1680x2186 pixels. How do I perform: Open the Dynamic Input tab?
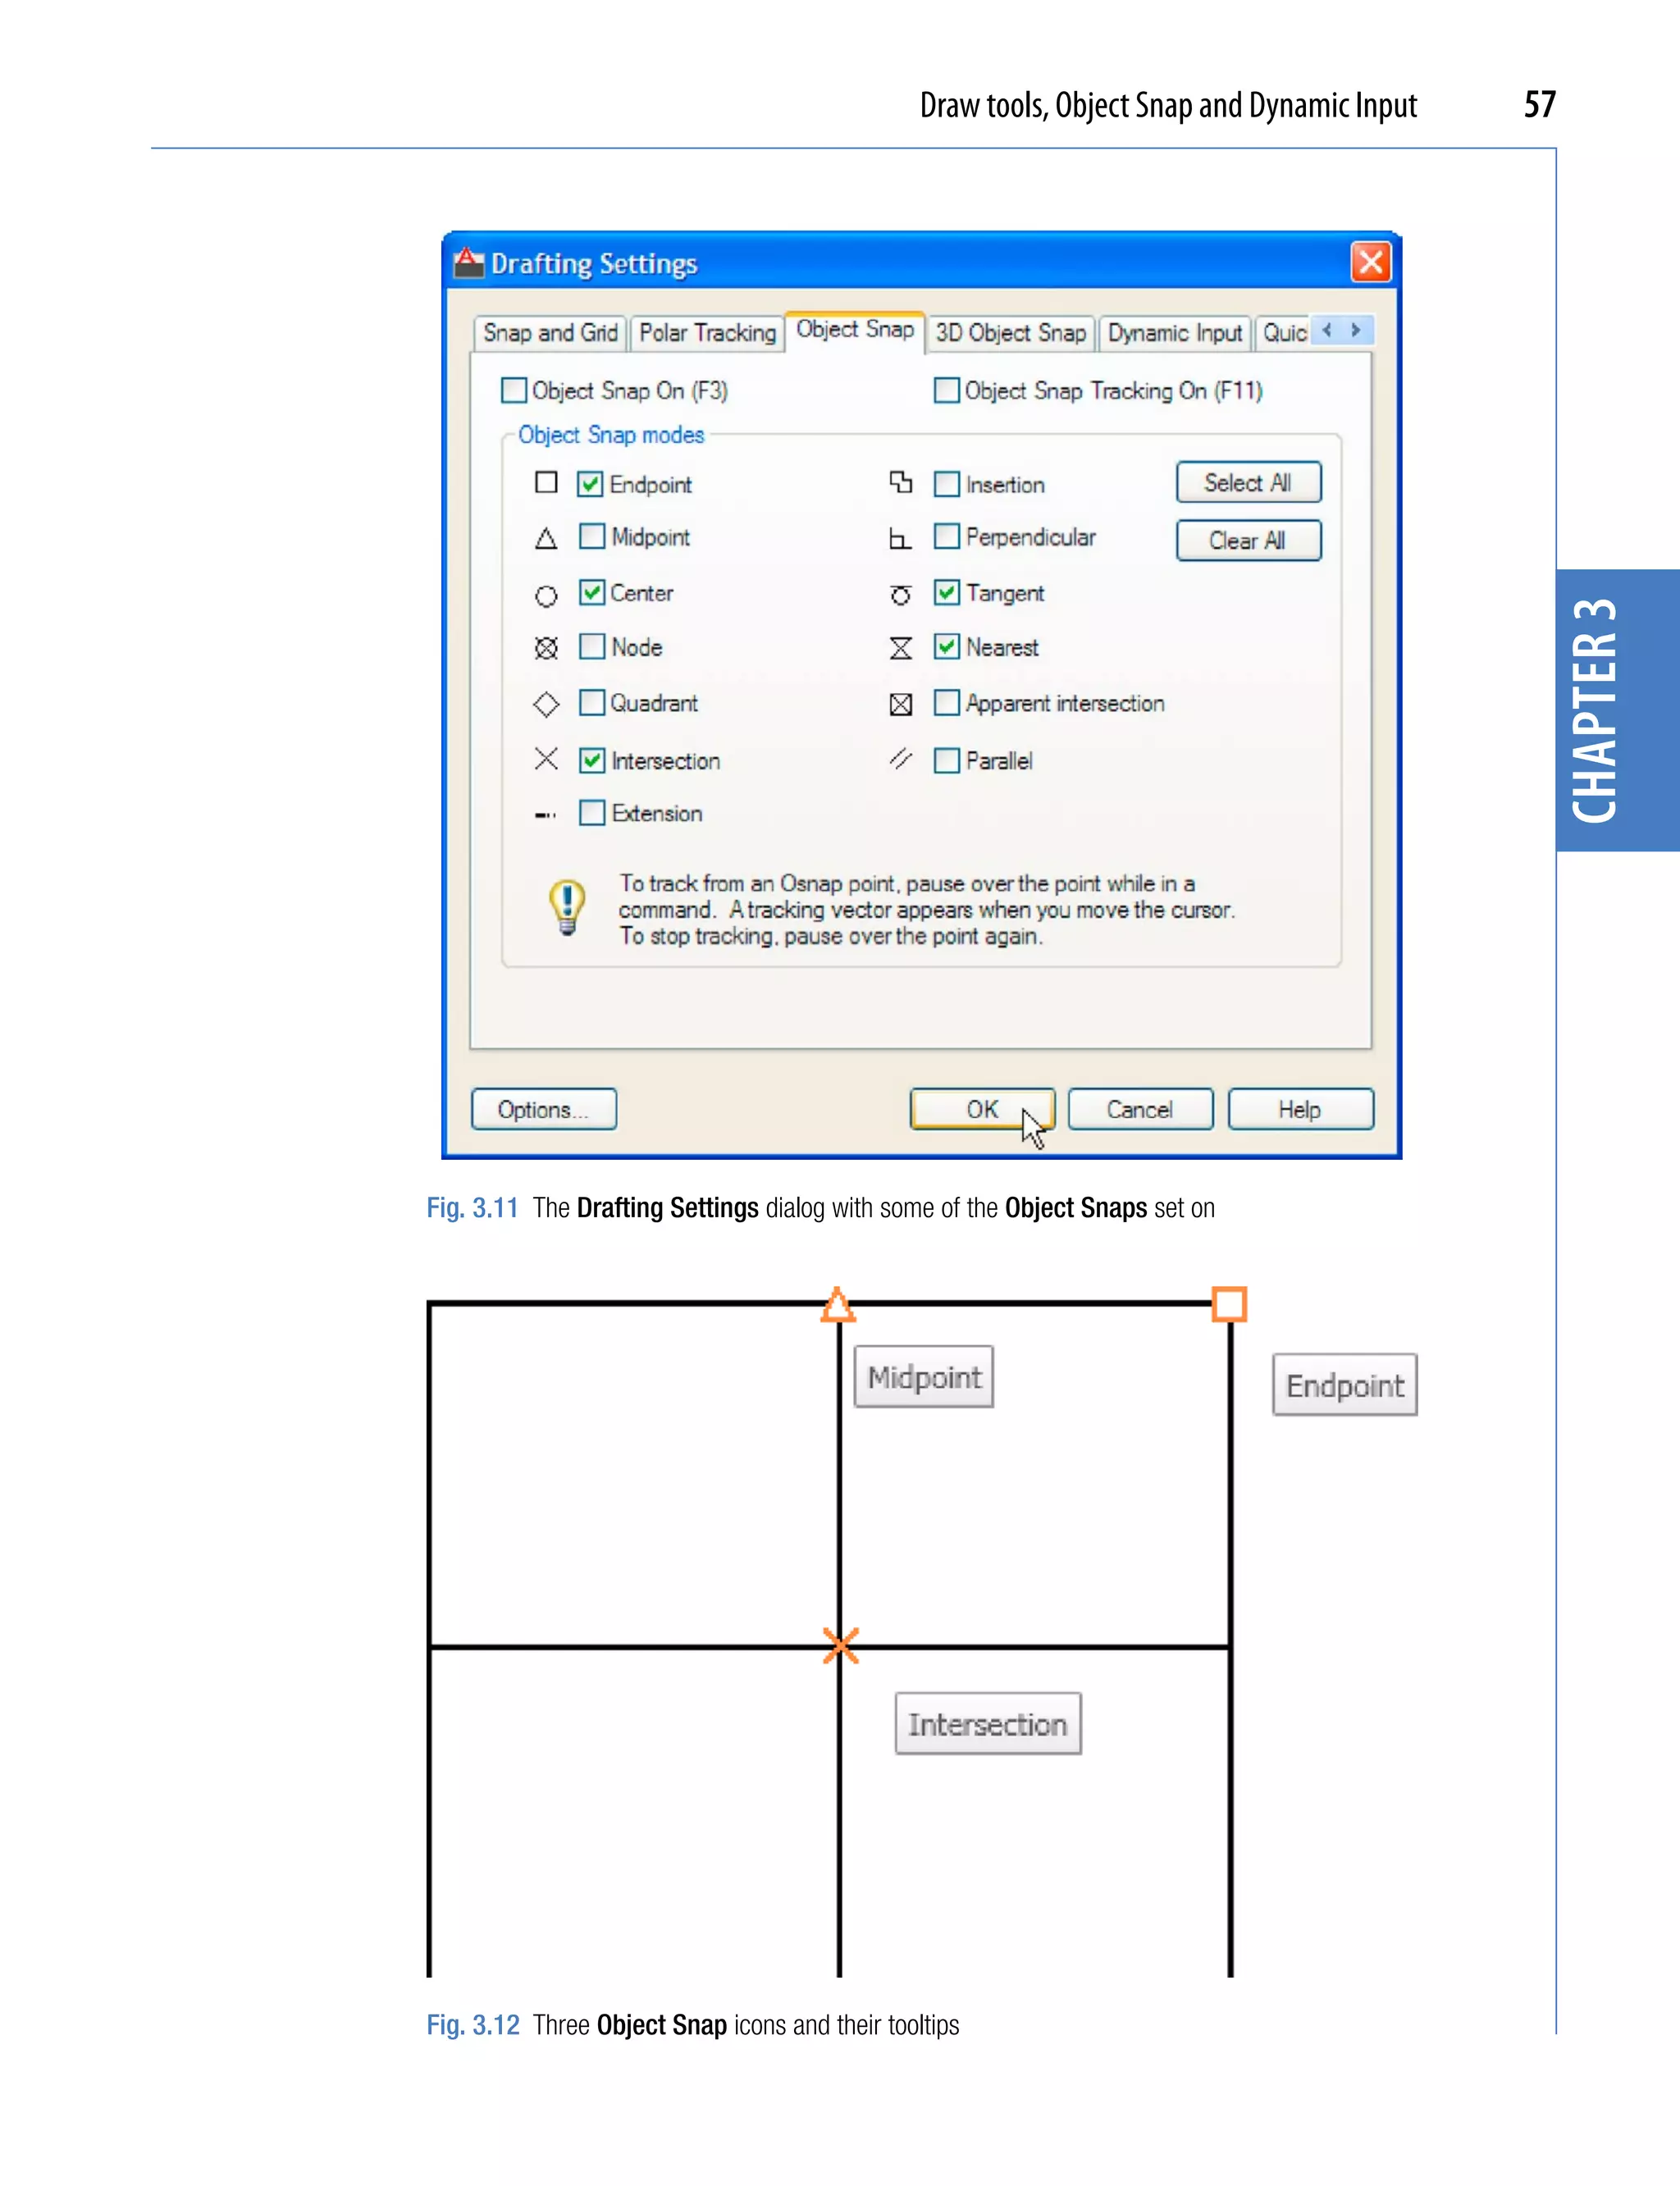point(1174,333)
